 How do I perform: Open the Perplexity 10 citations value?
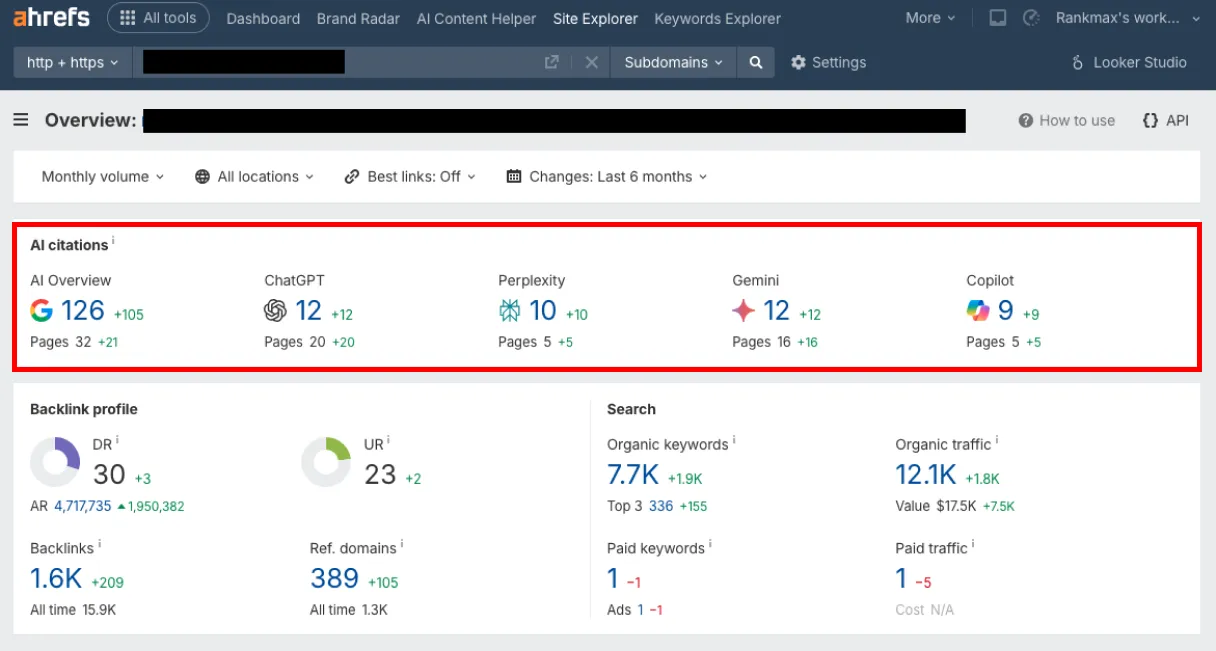pyautogui.click(x=543, y=311)
